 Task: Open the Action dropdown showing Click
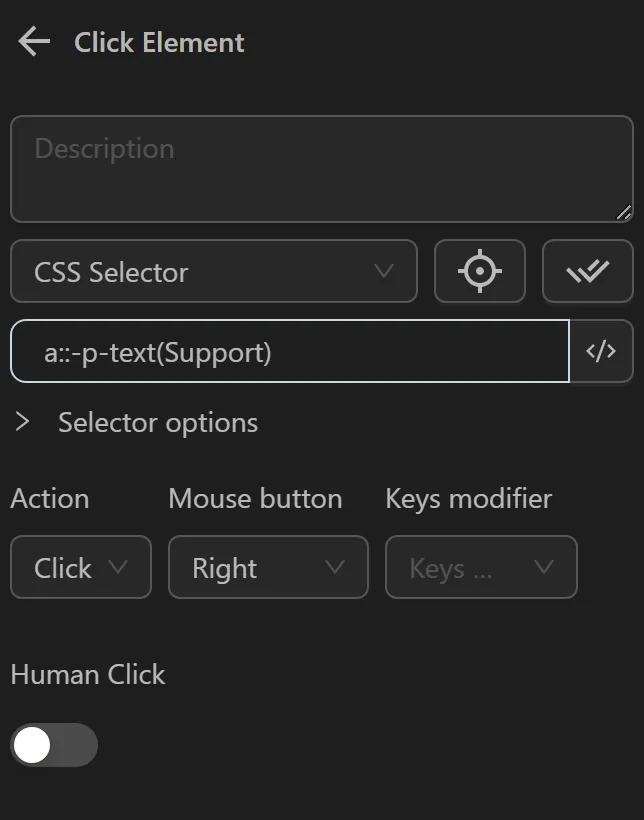click(x=80, y=567)
